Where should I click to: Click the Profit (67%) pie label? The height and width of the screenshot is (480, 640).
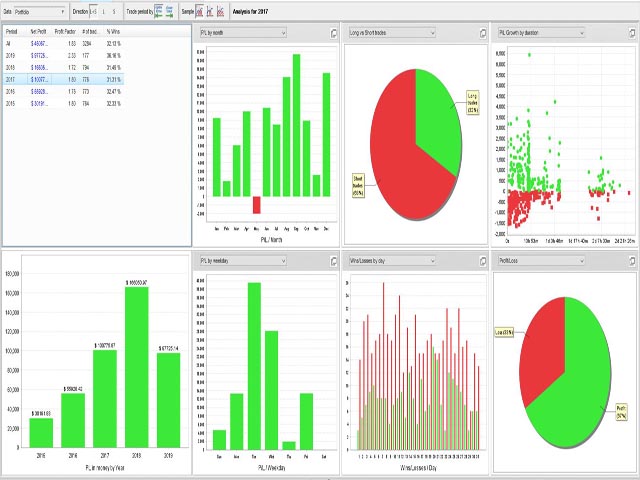click(621, 412)
